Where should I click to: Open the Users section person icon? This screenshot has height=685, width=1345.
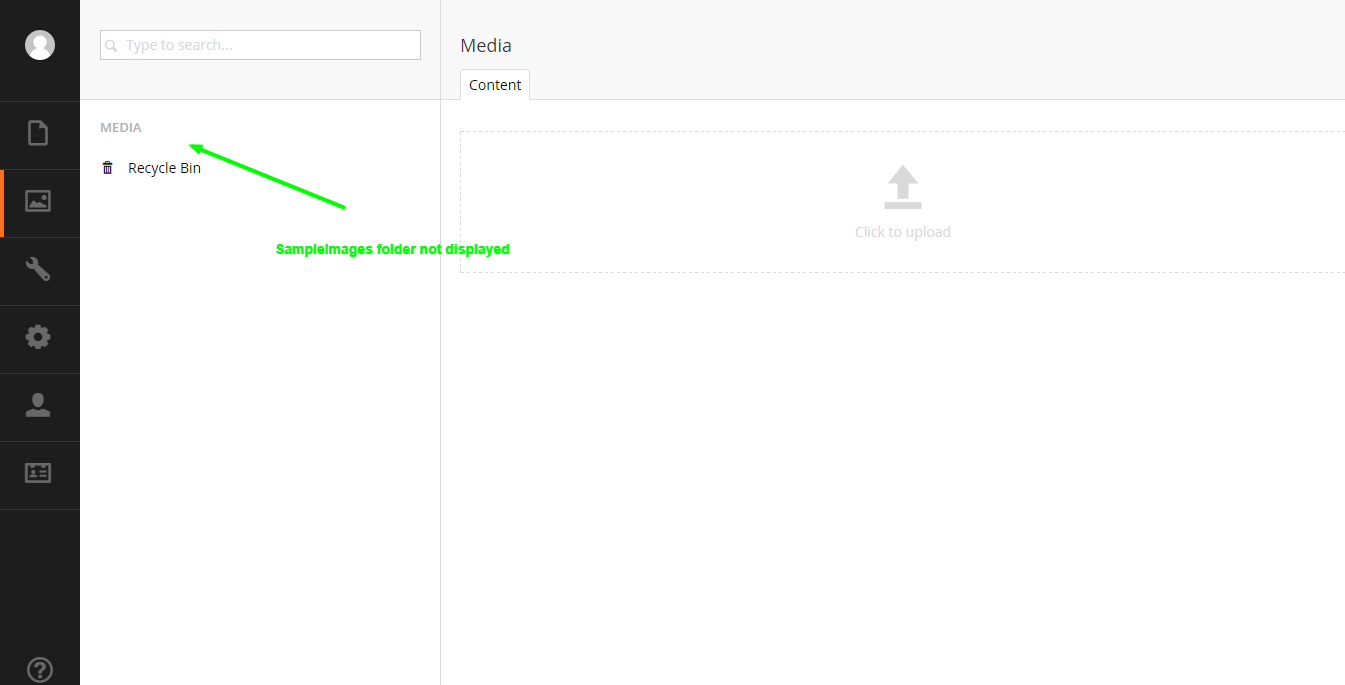coord(38,405)
